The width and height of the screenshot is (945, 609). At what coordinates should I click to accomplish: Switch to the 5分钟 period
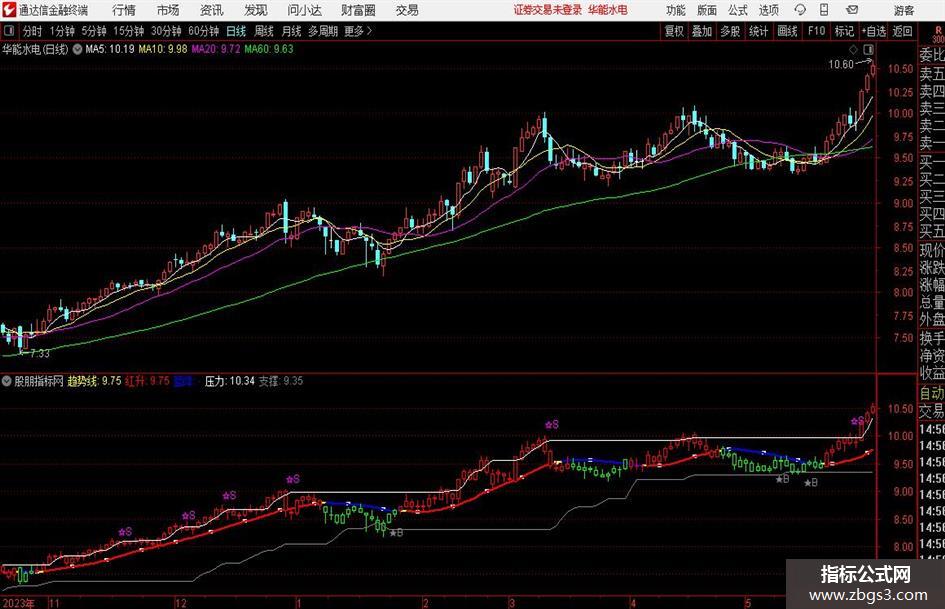(x=94, y=31)
